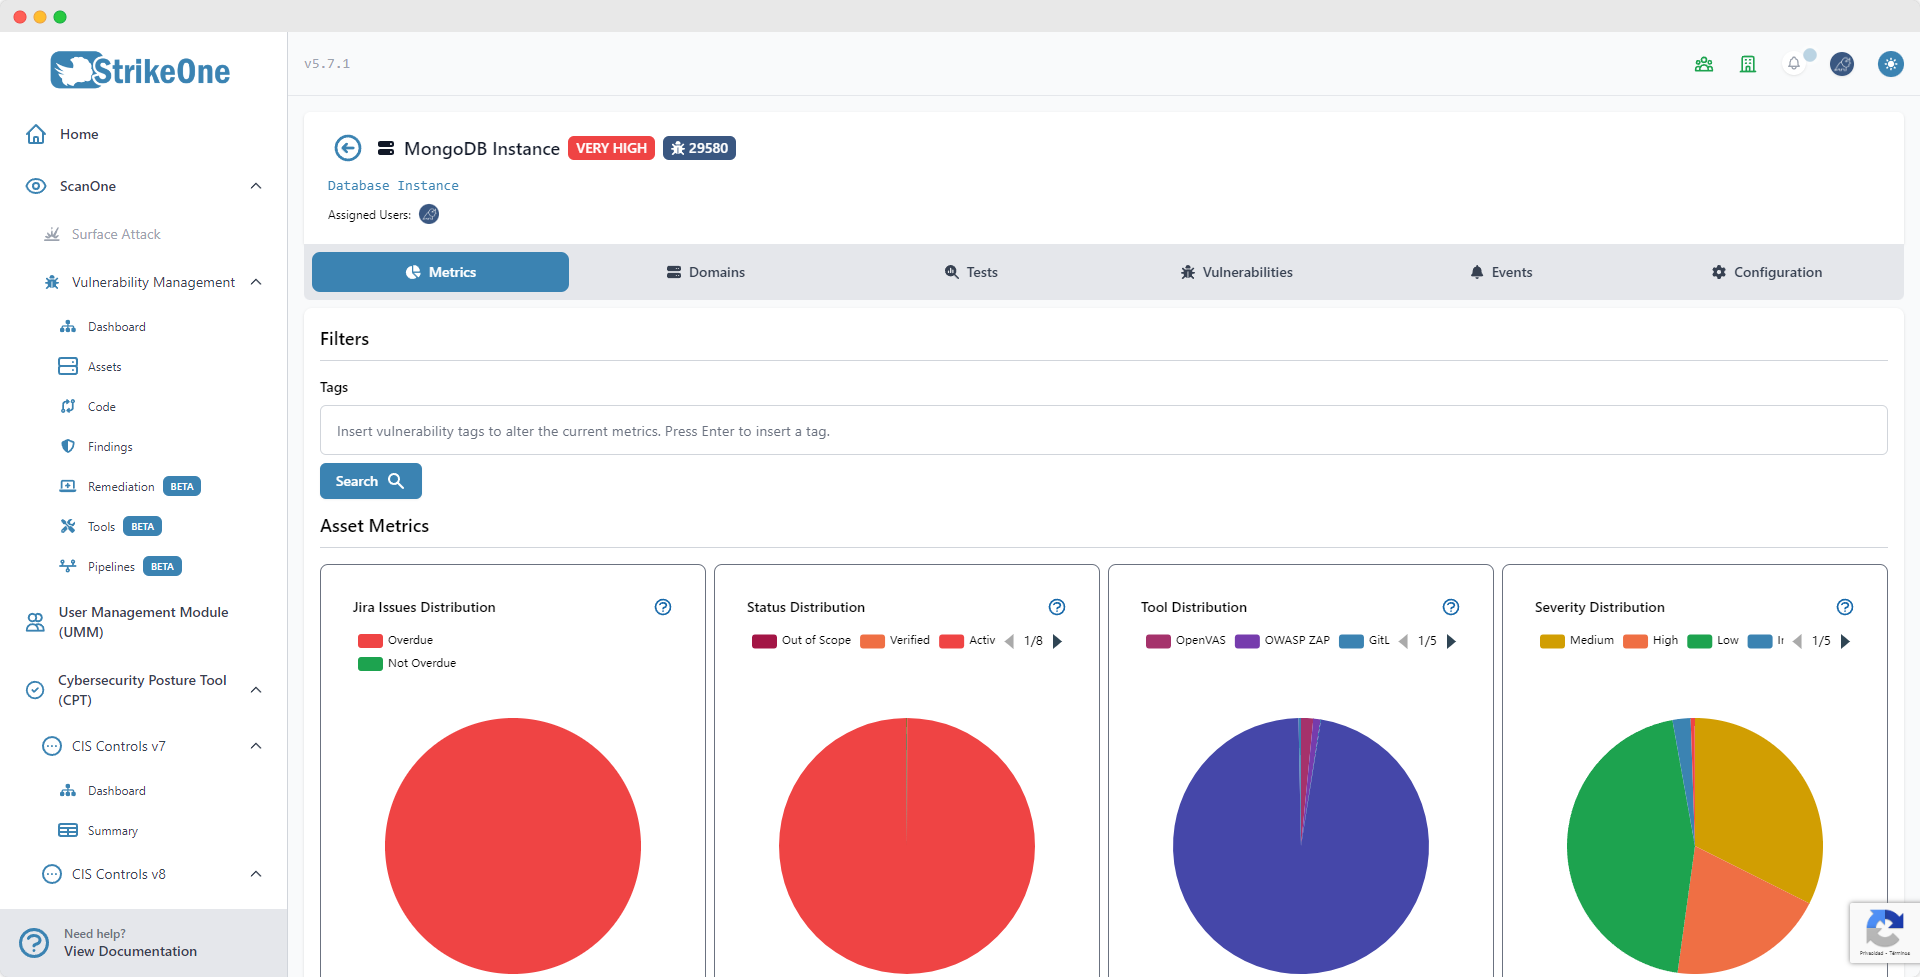This screenshot has width=1920, height=977.
Task: Open Jira Issues Distribution help icon
Action: click(x=663, y=607)
